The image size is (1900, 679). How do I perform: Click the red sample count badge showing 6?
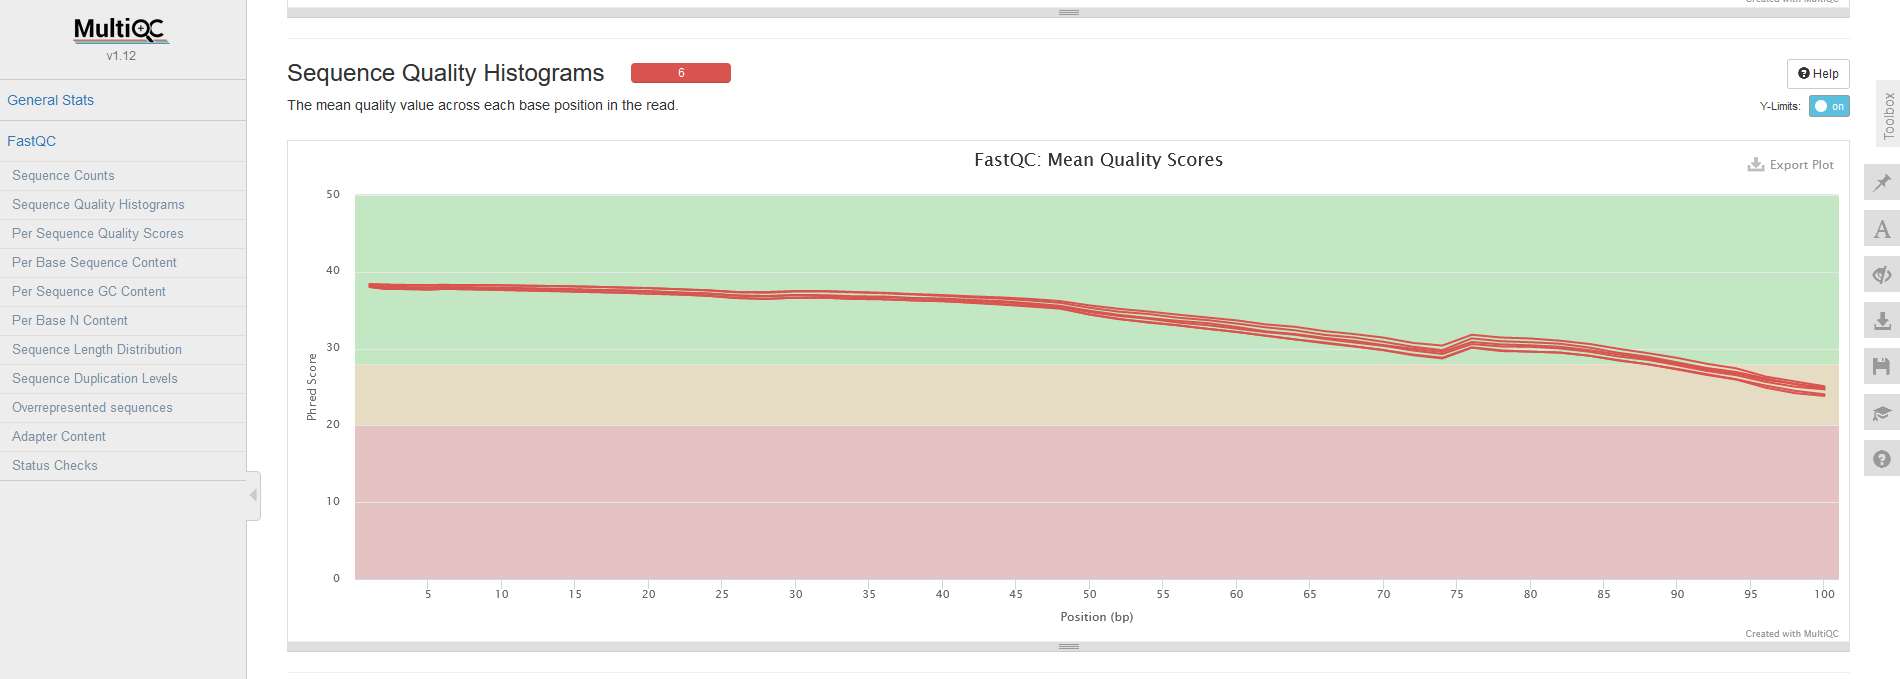[x=681, y=73]
